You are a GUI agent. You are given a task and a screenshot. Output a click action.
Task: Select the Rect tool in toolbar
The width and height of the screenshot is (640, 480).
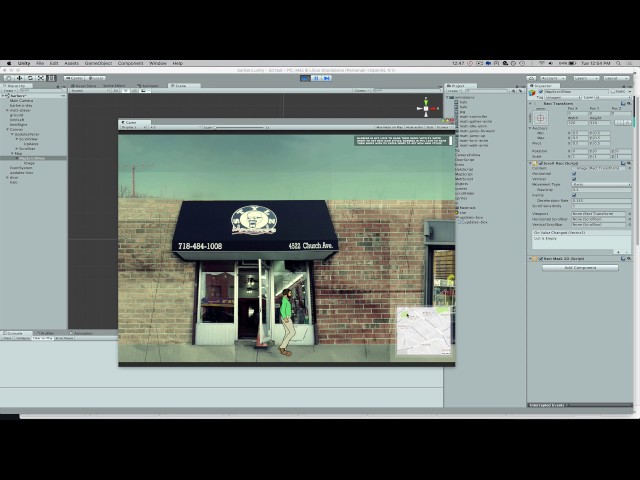[51, 78]
